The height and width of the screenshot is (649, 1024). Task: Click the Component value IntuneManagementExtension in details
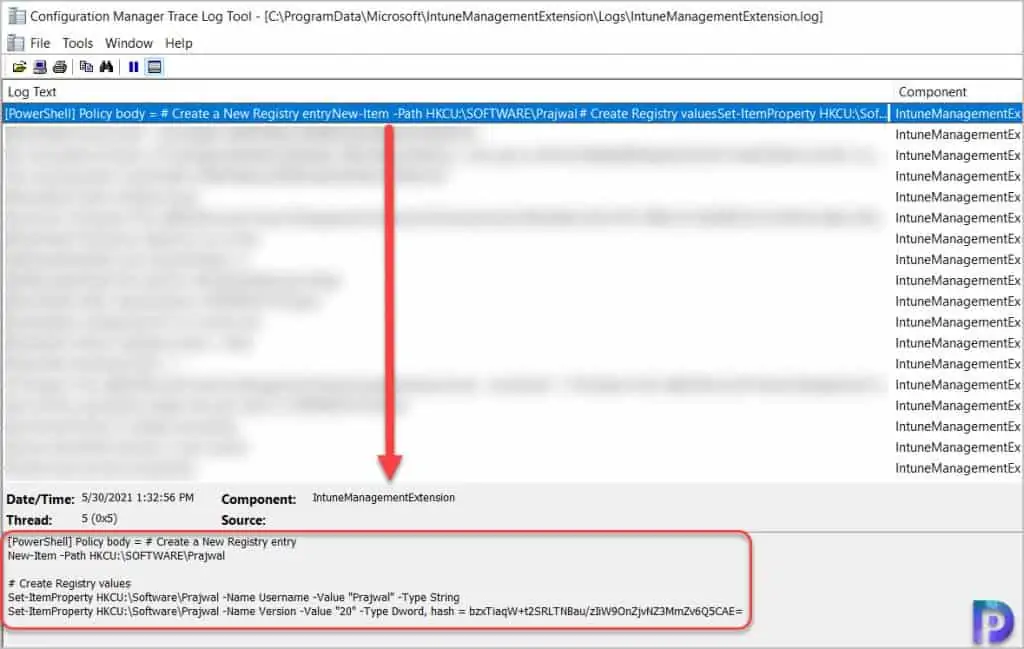pyautogui.click(x=383, y=498)
